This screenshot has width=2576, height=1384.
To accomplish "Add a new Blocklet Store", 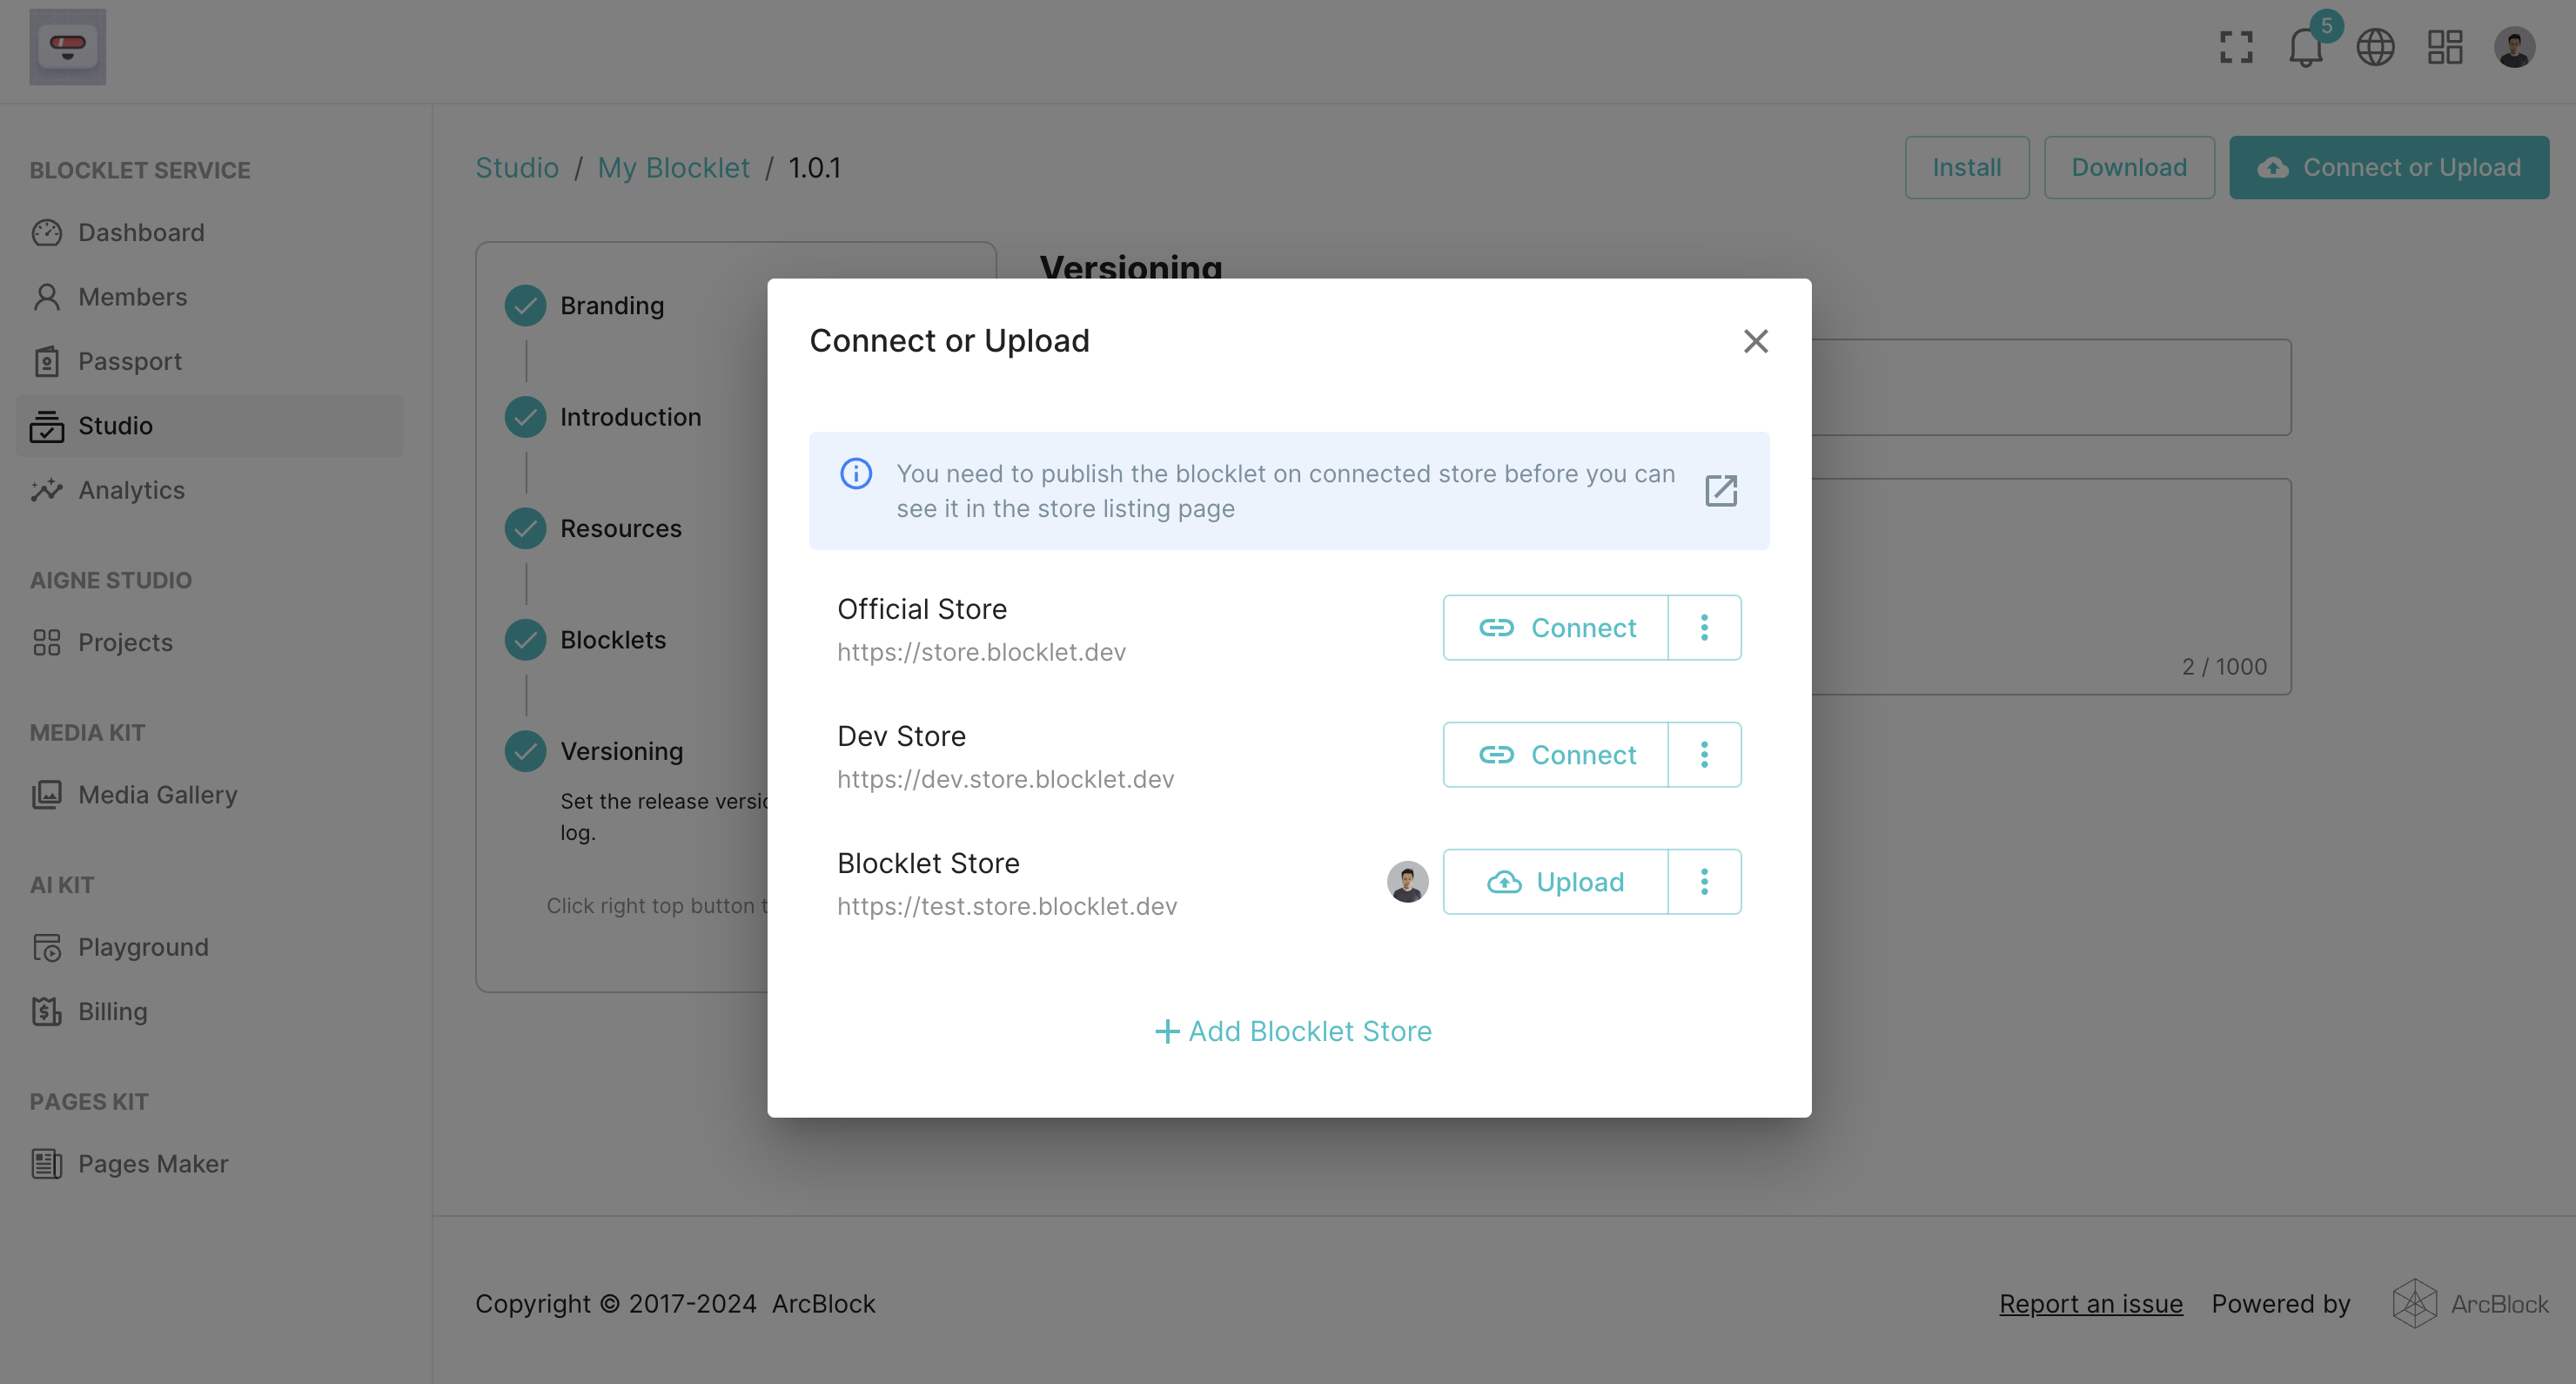I will (1292, 1031).
